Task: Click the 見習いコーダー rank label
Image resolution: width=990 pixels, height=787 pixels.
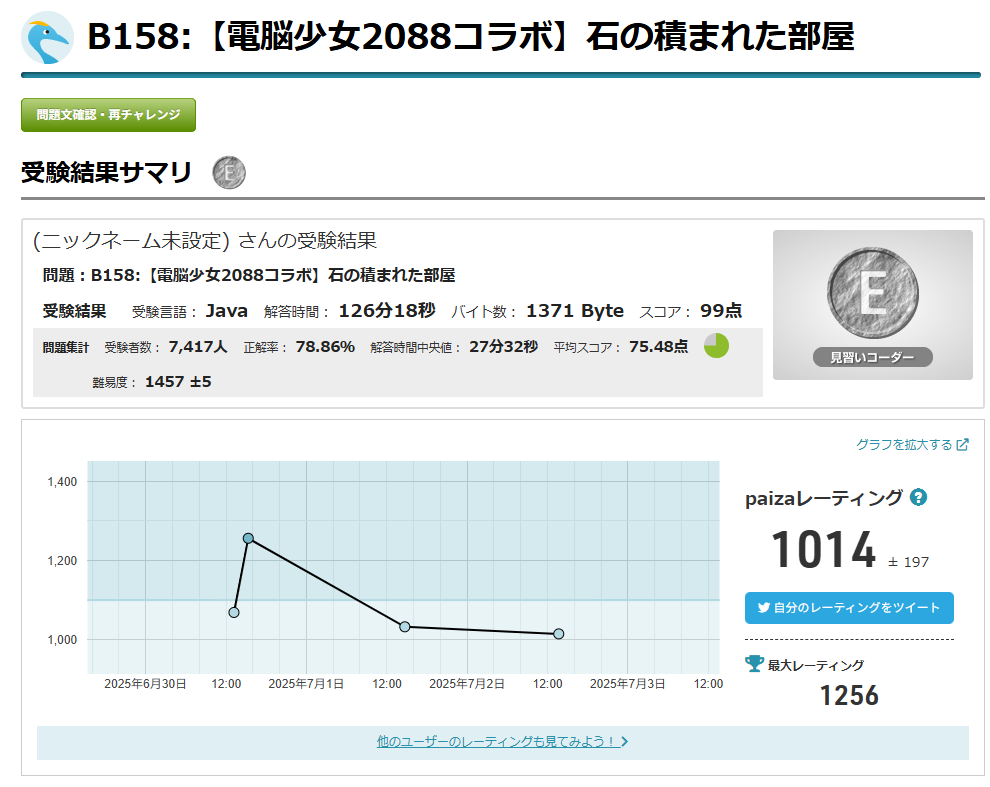Action: point(872,357)
